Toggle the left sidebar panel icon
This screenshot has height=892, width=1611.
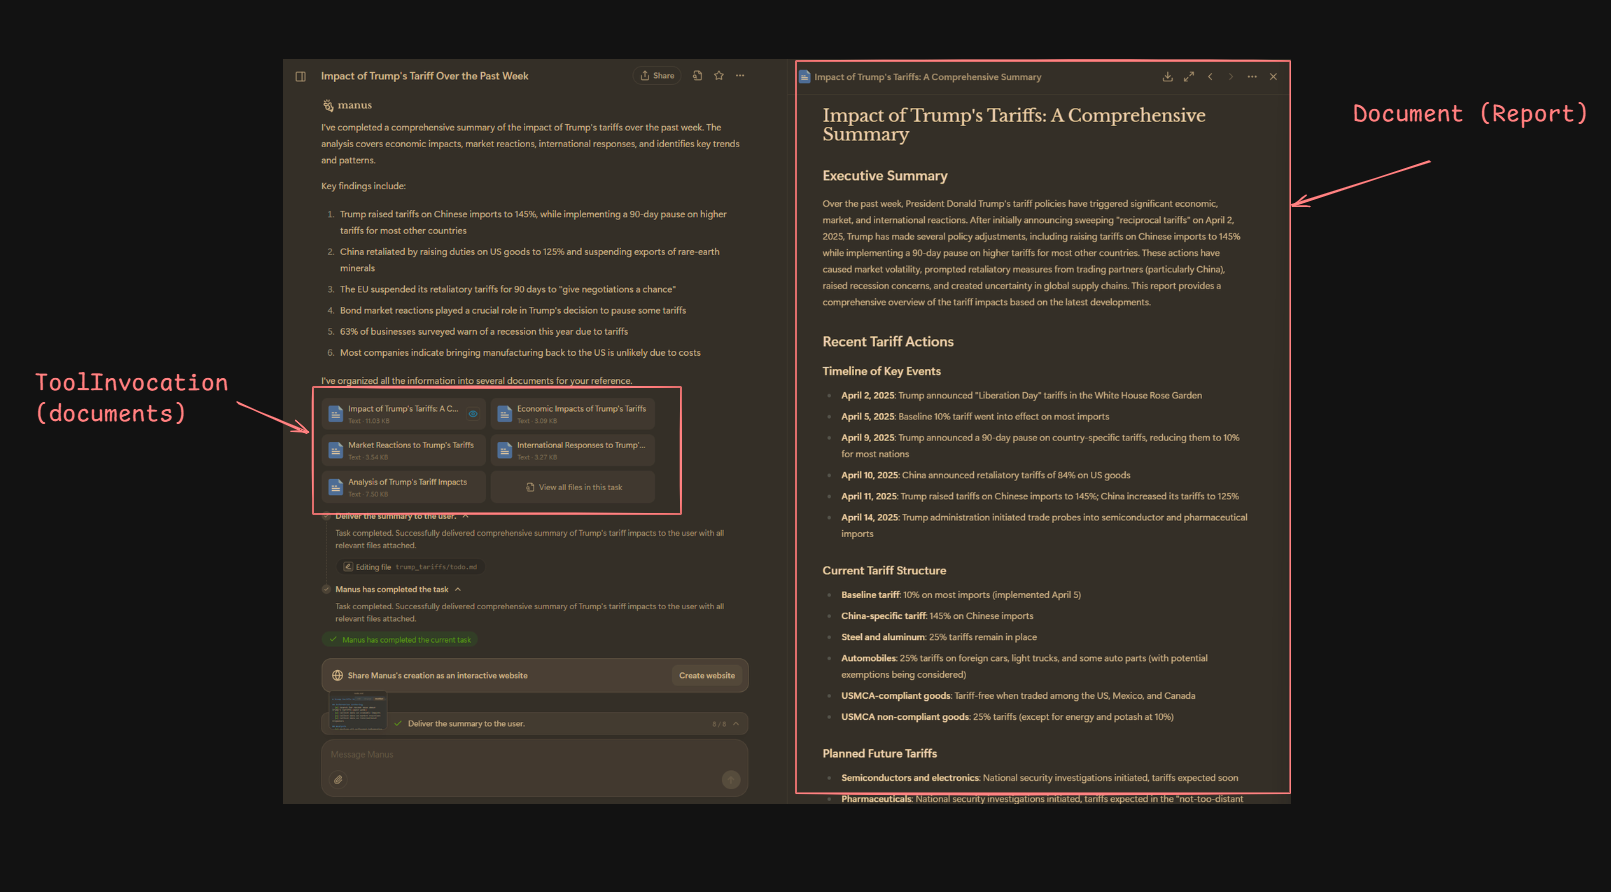click(x=300, y=76)
